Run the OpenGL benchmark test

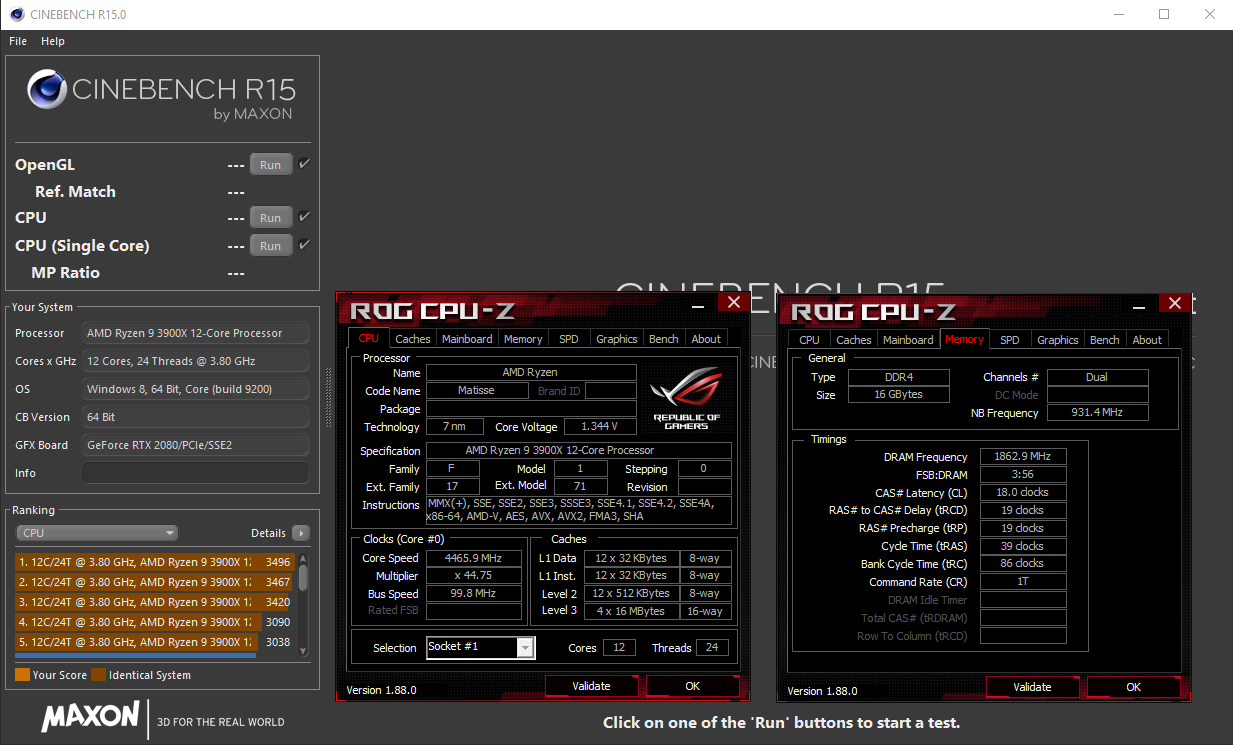coord(271,165)
